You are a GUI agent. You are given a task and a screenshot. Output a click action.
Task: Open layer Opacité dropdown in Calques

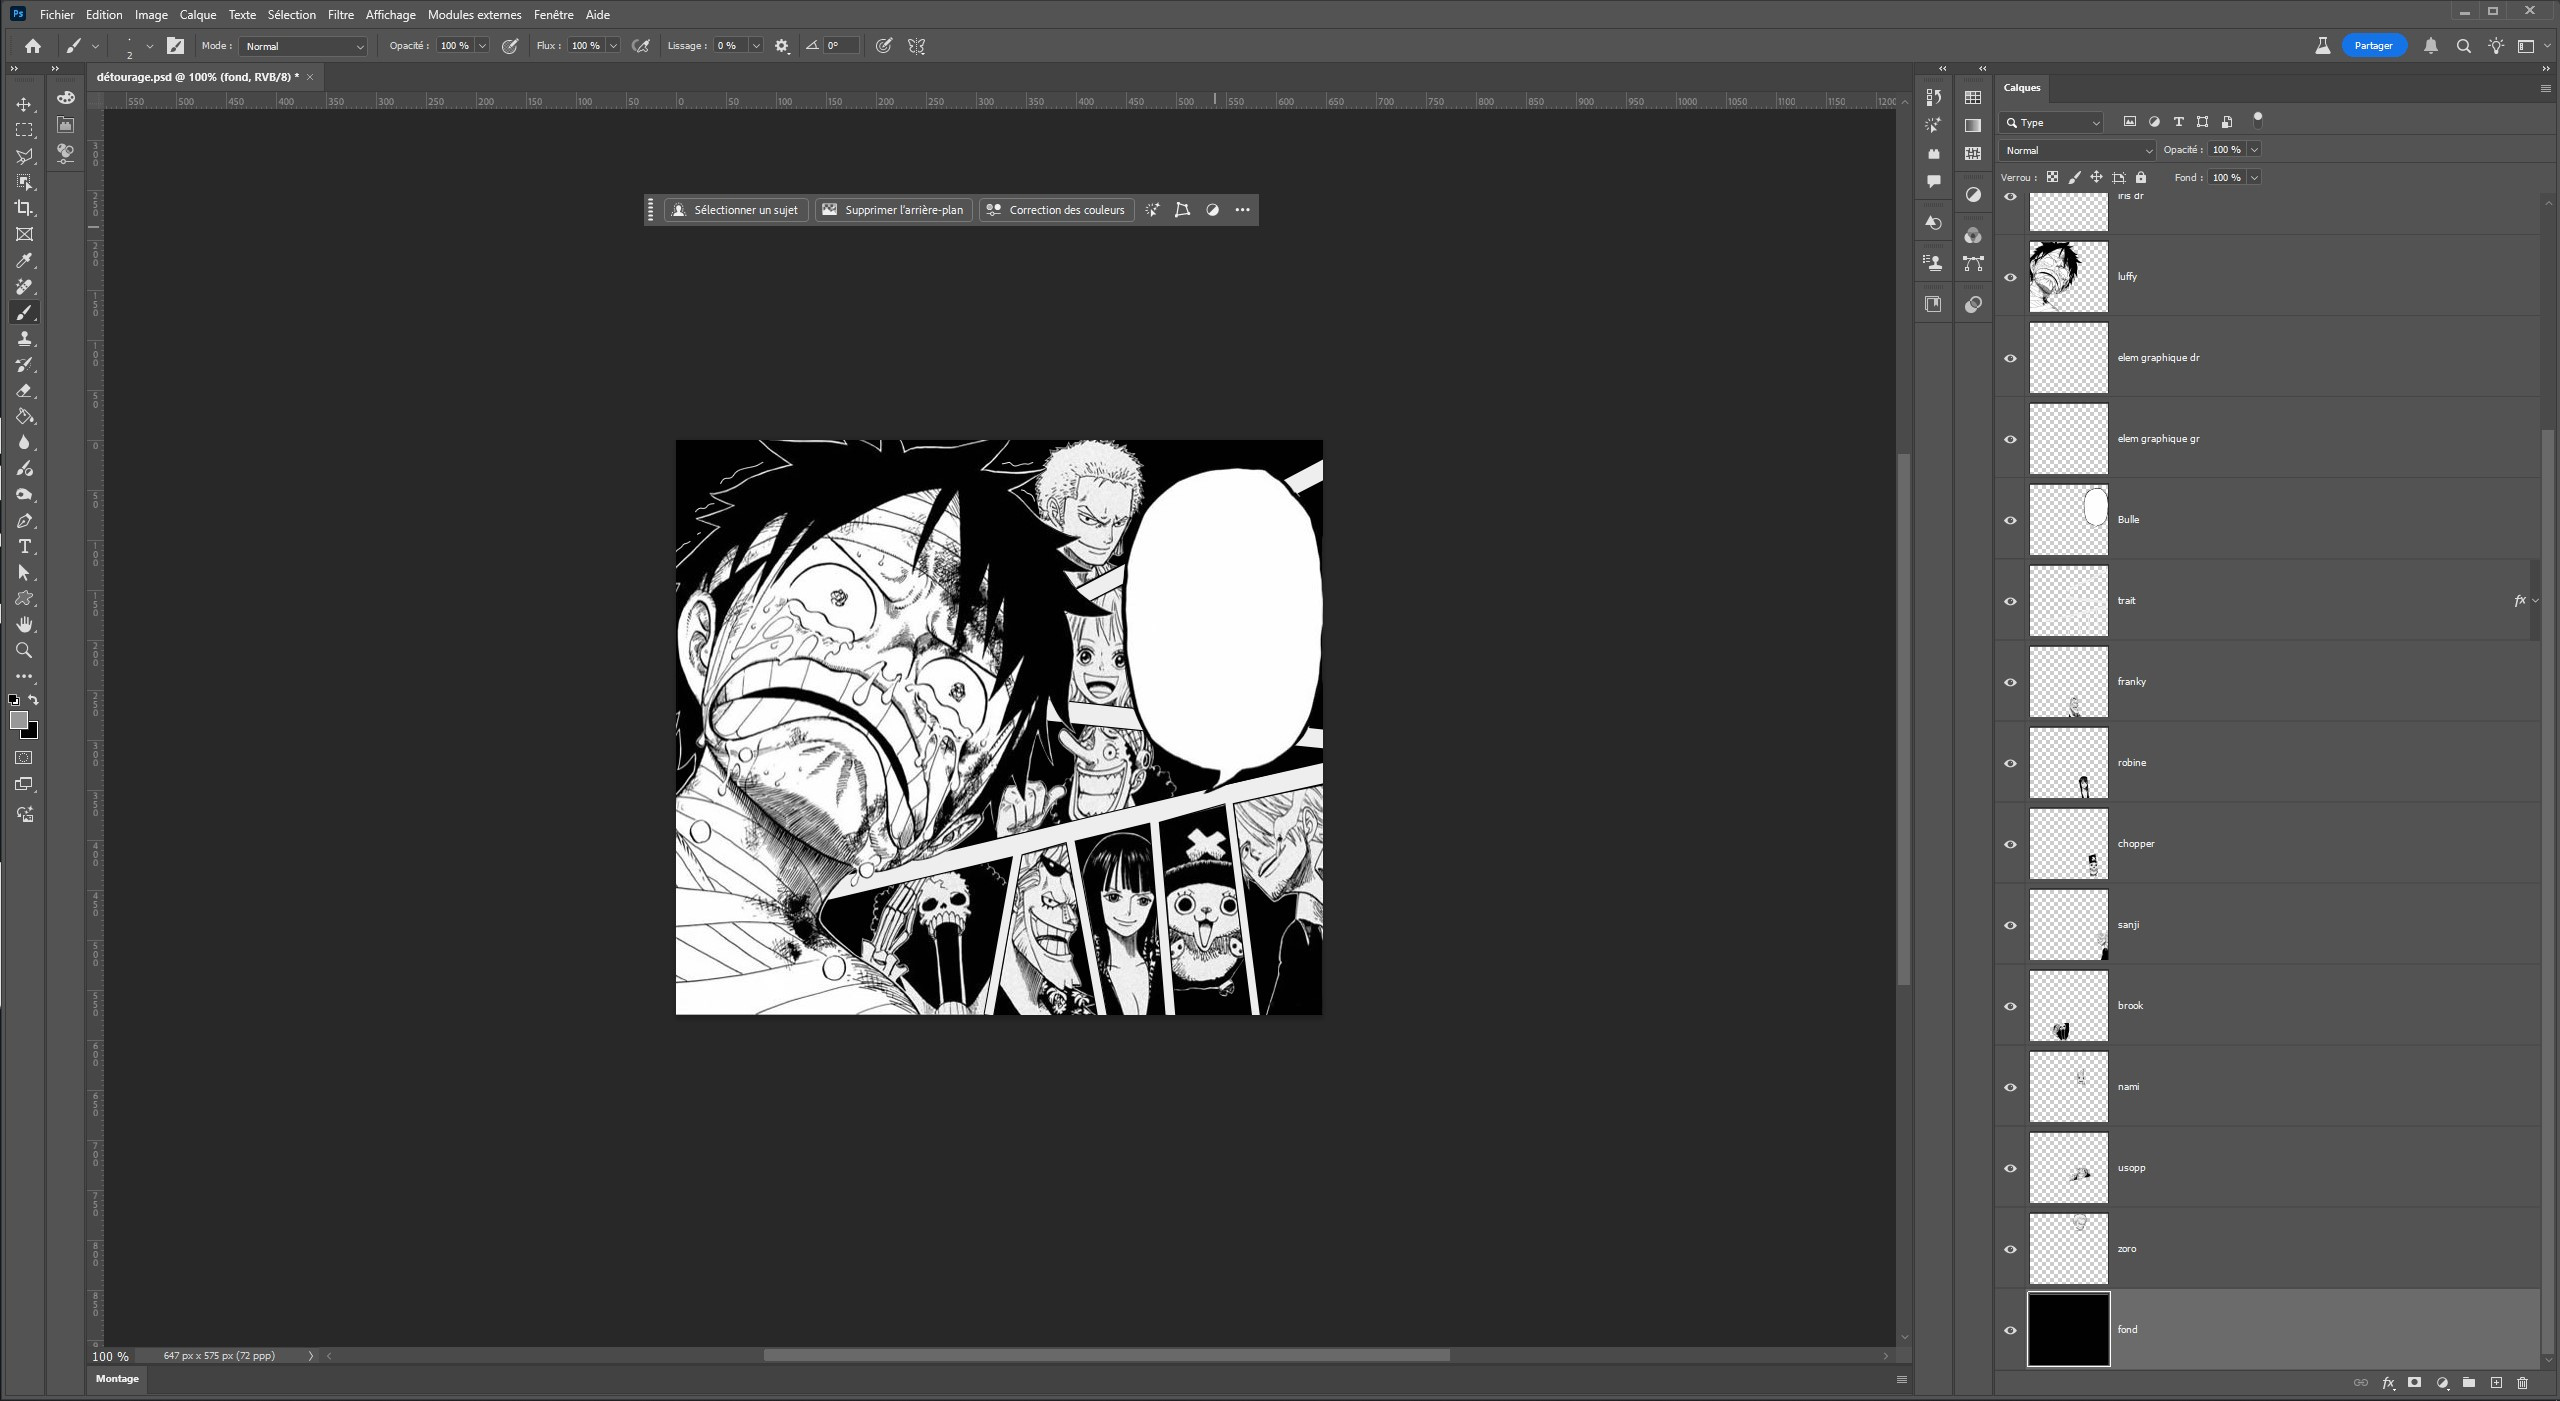2254,150
